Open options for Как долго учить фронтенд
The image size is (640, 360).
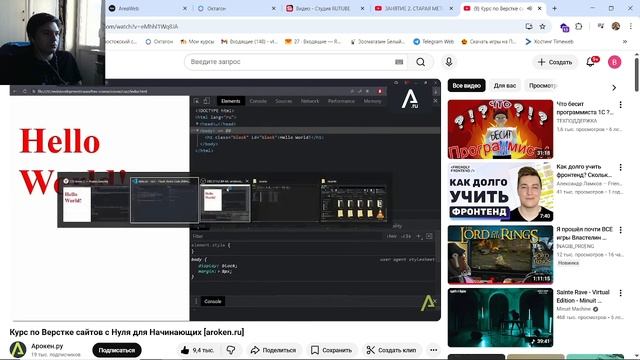coord(620,167)
